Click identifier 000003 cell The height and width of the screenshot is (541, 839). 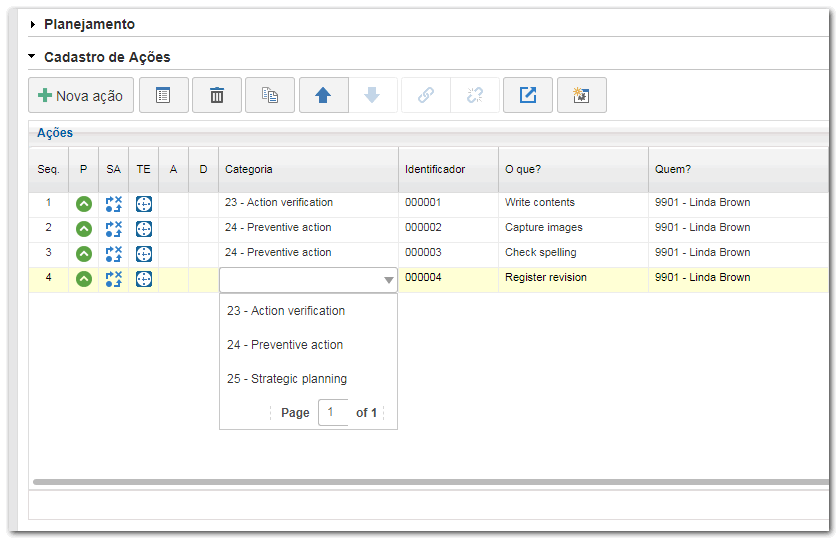448,253
